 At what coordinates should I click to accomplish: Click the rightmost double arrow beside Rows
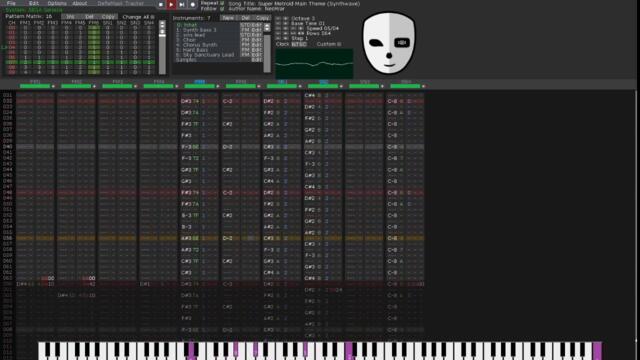(x=301, y=33)
